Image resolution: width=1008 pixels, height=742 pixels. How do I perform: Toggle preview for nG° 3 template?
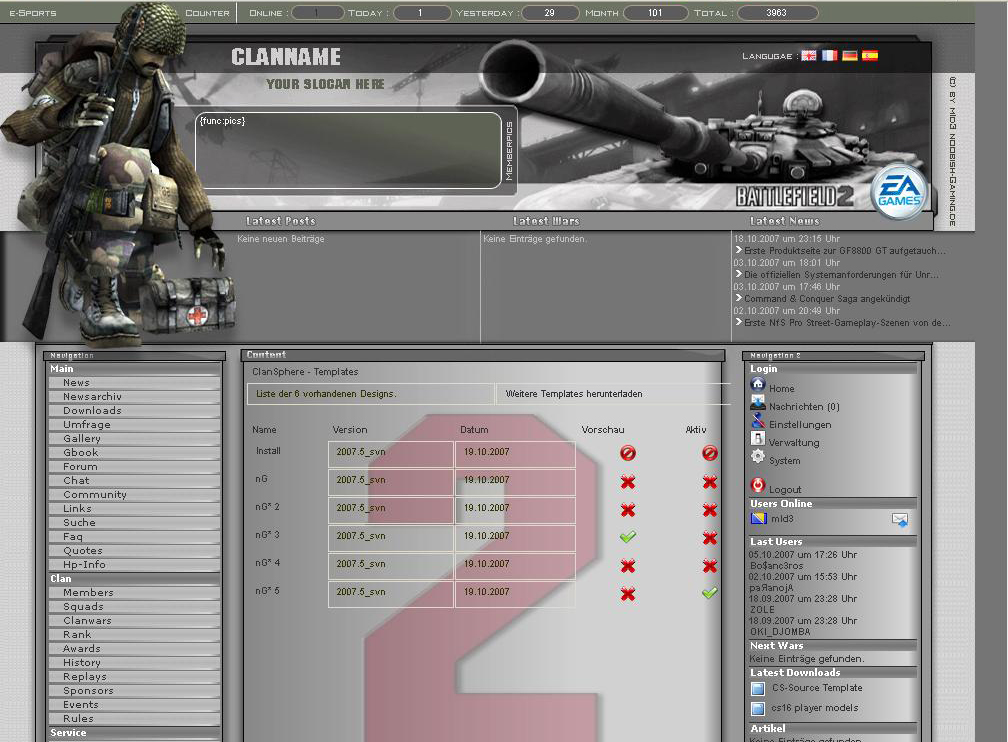point(628,537)
